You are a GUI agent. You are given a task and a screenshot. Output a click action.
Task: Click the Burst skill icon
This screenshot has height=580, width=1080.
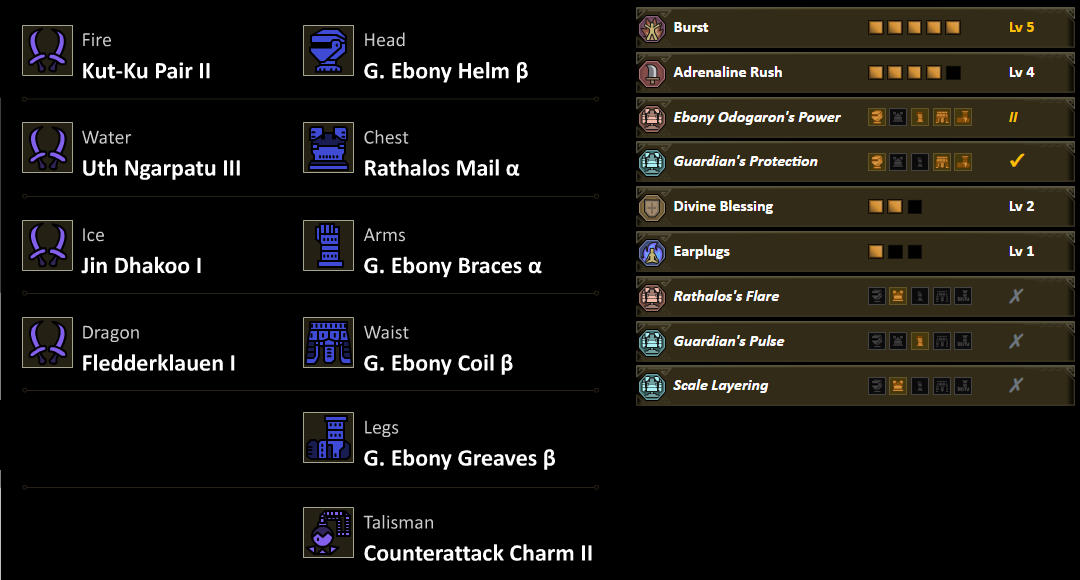coord(652,28)
